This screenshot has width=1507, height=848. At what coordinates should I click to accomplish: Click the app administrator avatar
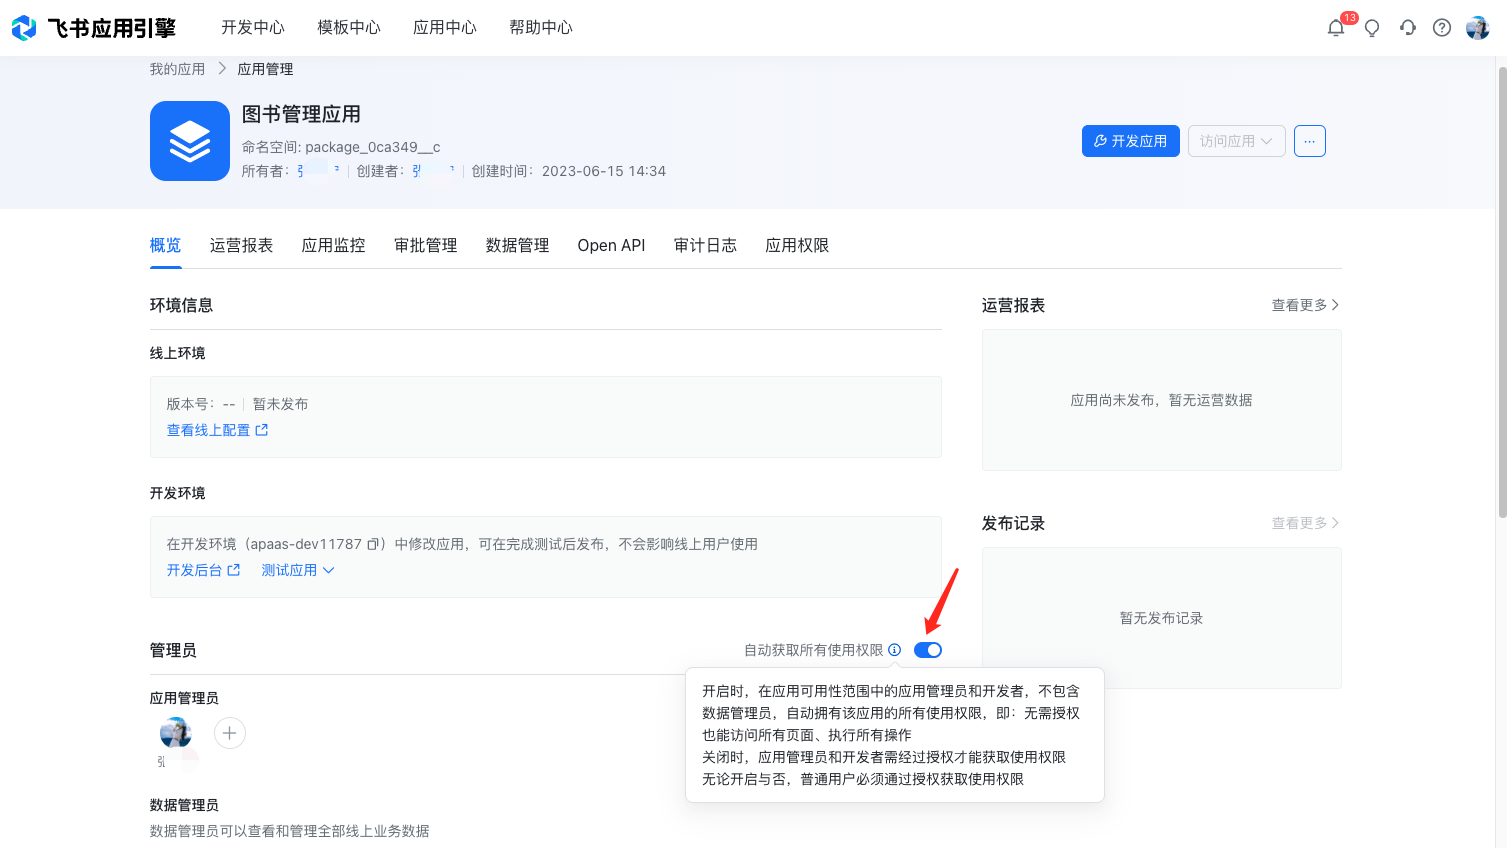(x=176, y=733)
